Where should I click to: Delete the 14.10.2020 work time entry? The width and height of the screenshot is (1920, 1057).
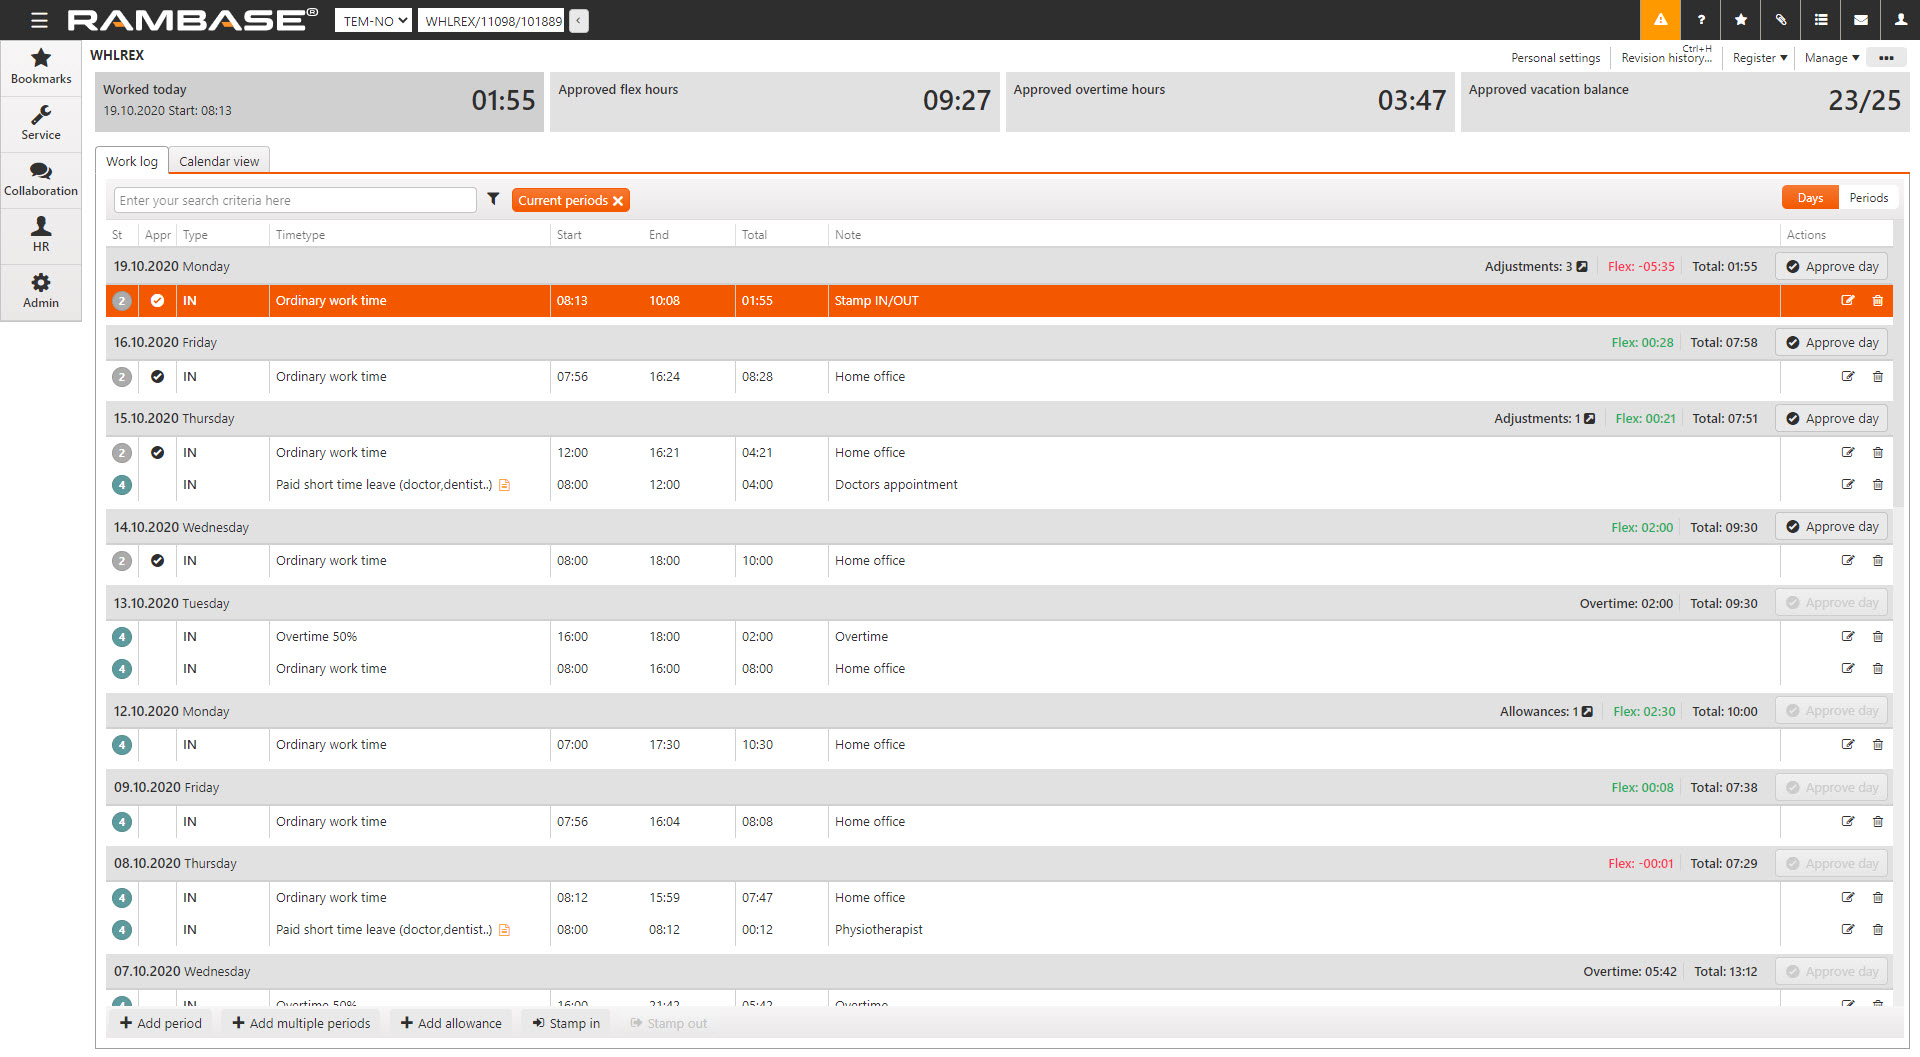[x=1877, y=561]
